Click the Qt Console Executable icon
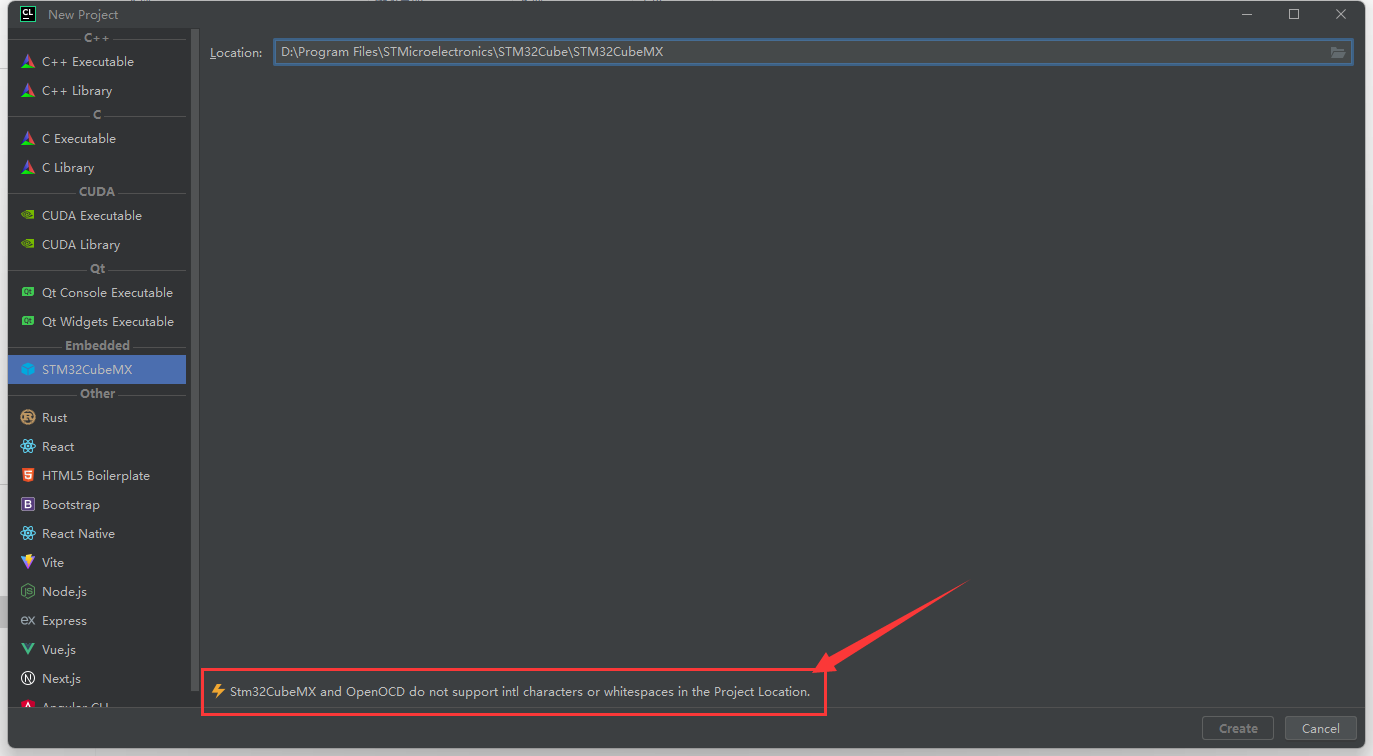The height and width of the screenshot is (756, 1373). (28, 293)
